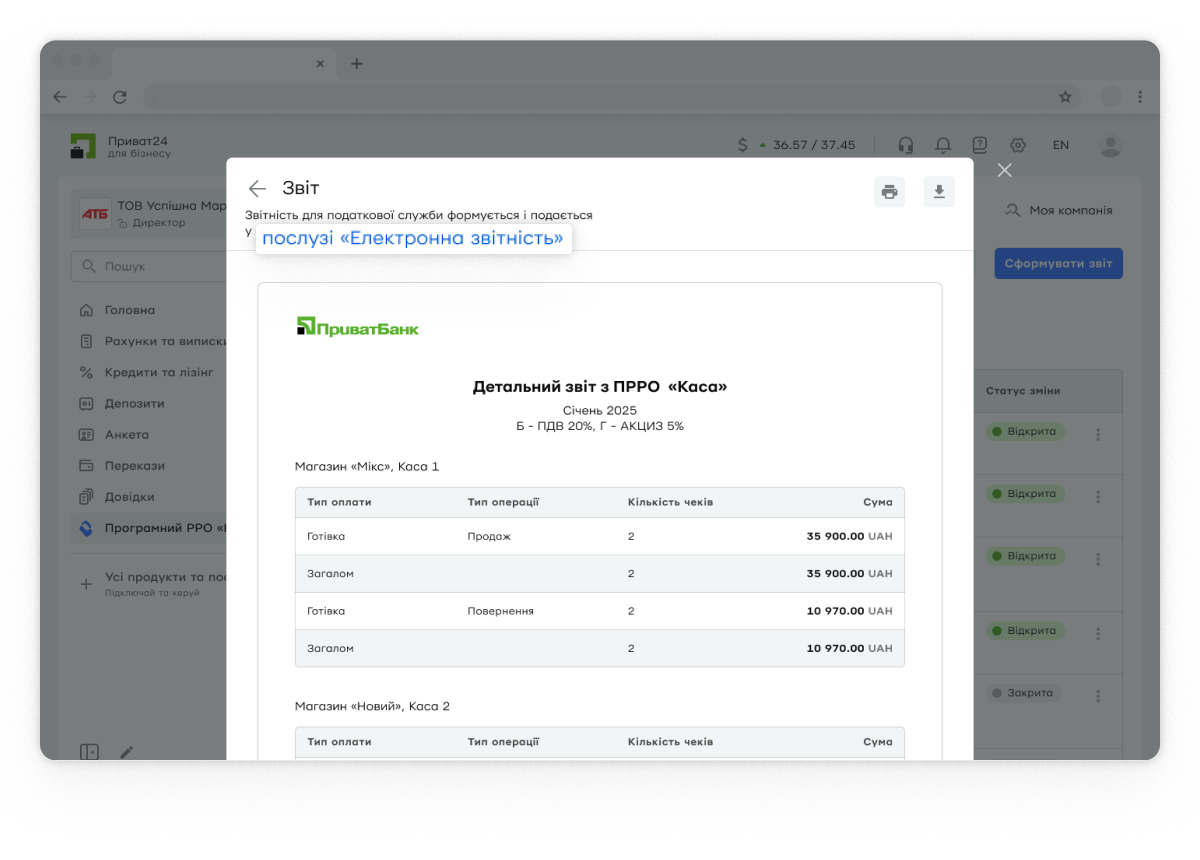The height and width of the screenshot is (860, 1200).
Task: Go back using the arrow beside Звіт
Action: [x=257, y=189]
